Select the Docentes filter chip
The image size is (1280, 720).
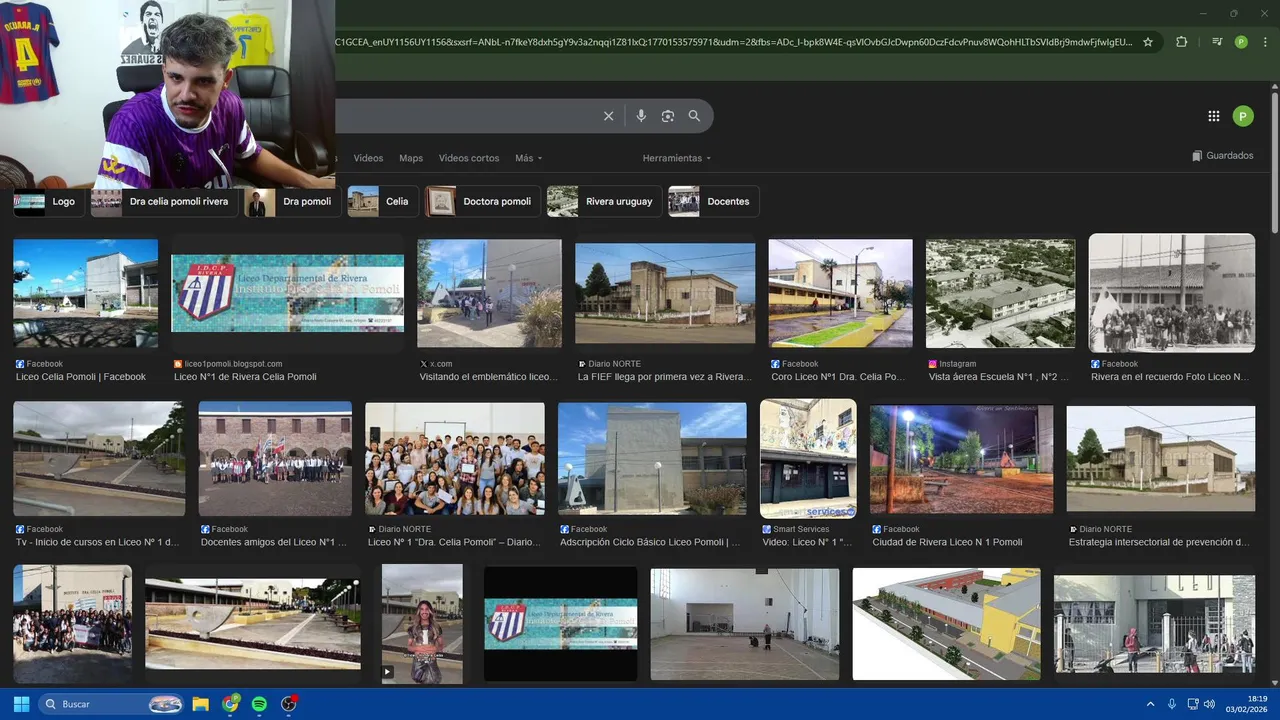pyautogui.click(x=713, y=201)
